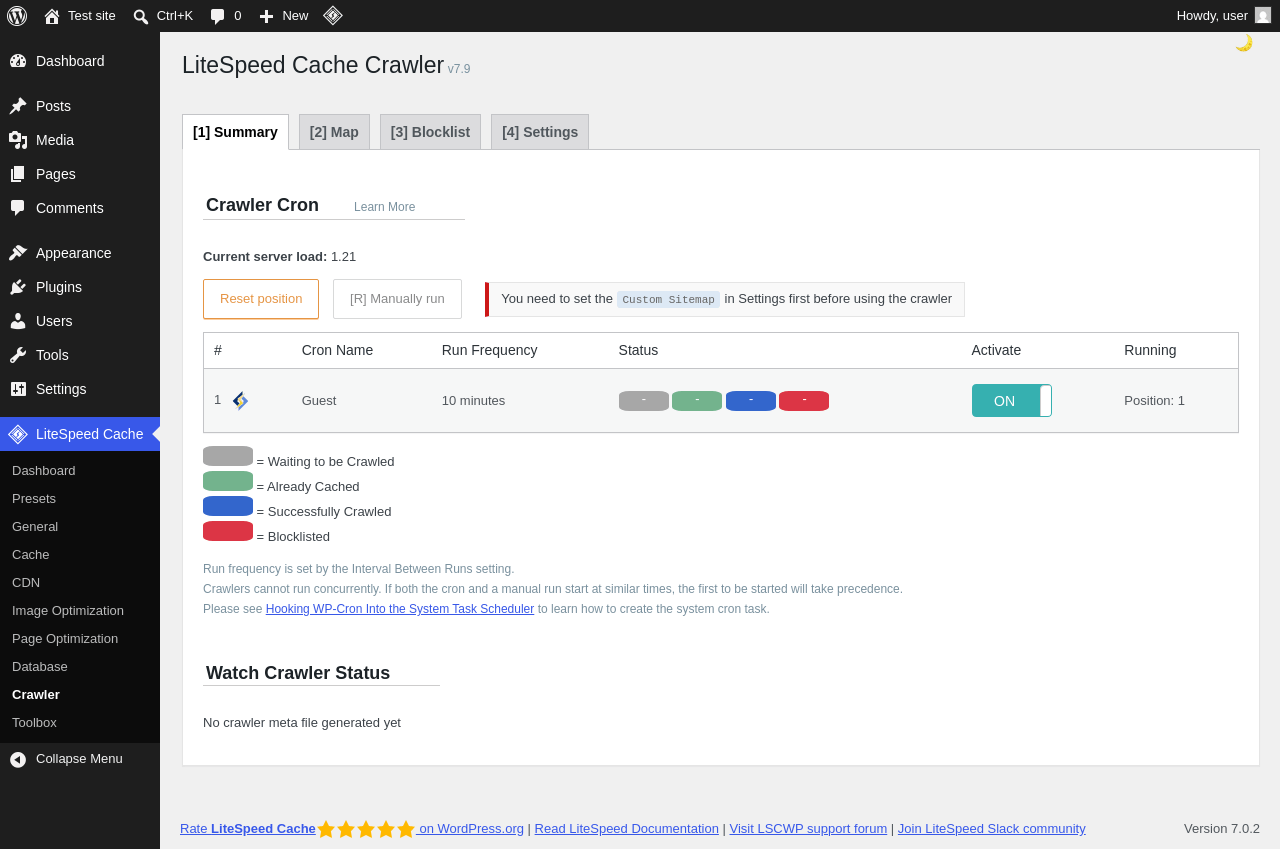Click the '10 minutes' frequency cell
The height and width of the screenshot is (849, 1280).
473,401
